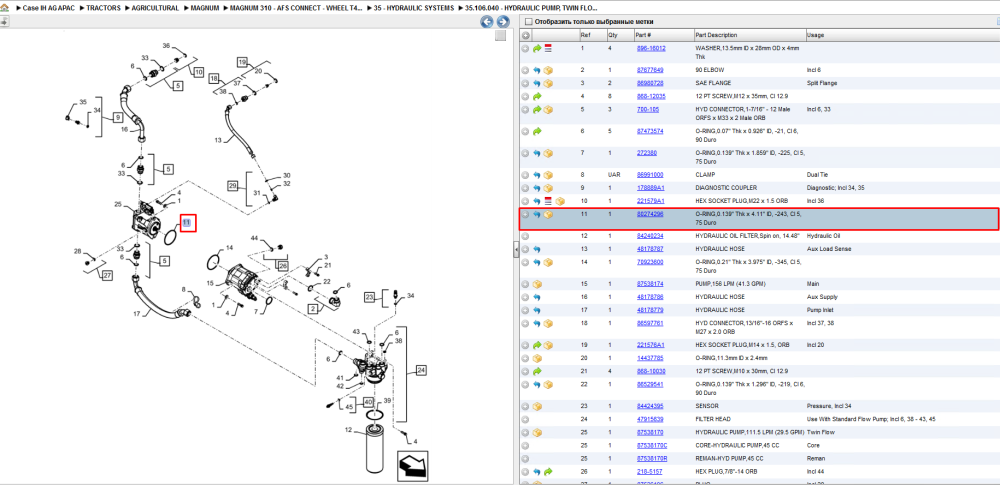
Task: Open the TRACTORS breadcrumb
Action: coord(103,8)
